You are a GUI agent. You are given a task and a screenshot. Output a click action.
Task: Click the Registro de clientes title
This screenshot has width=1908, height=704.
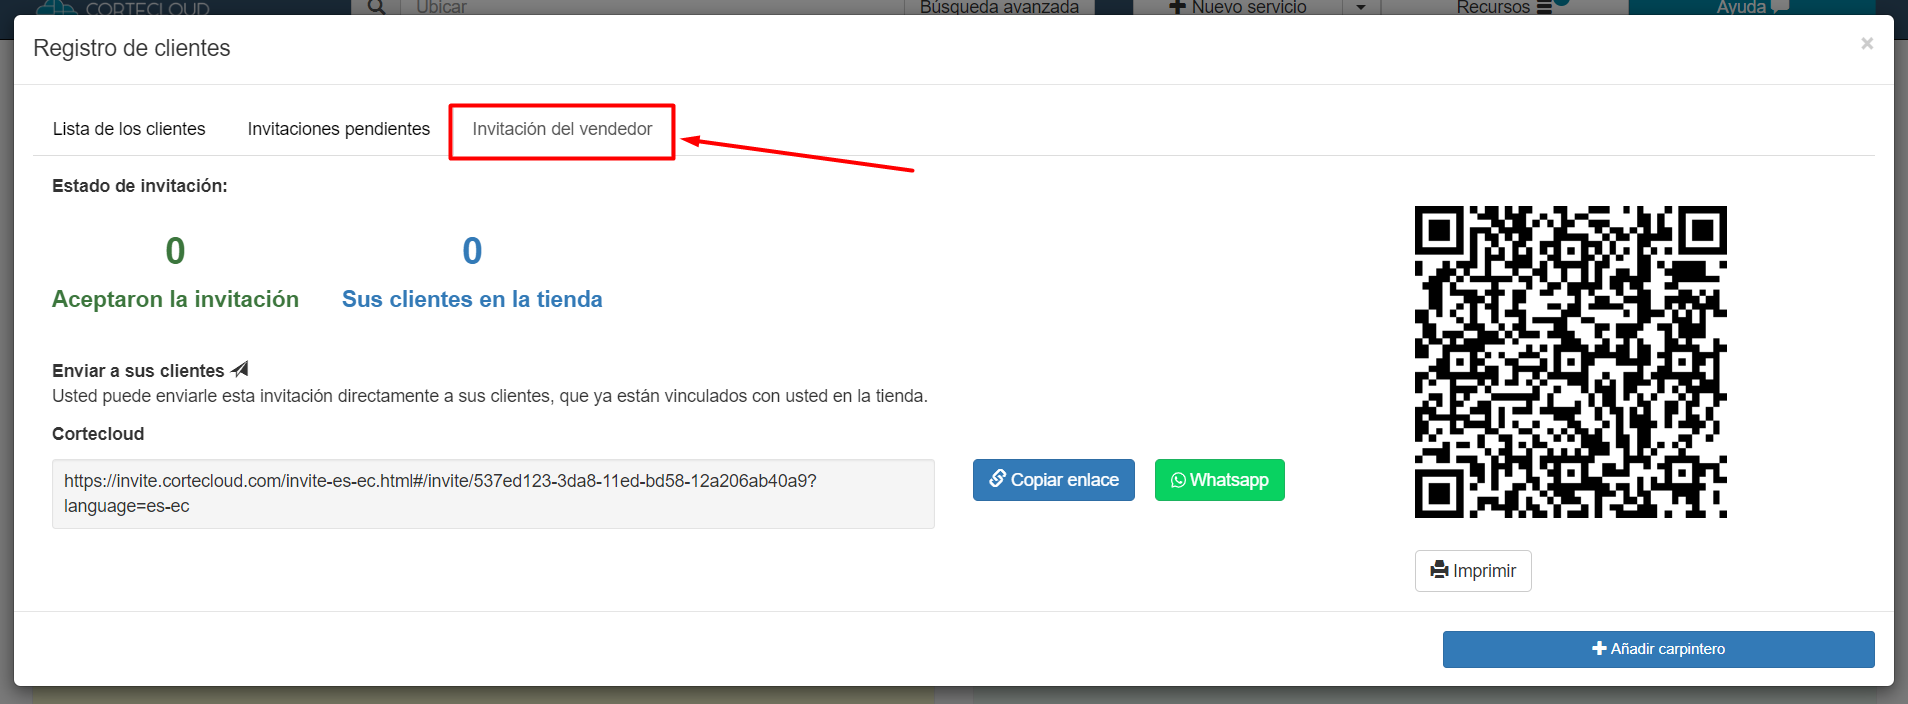coord(132,48)
